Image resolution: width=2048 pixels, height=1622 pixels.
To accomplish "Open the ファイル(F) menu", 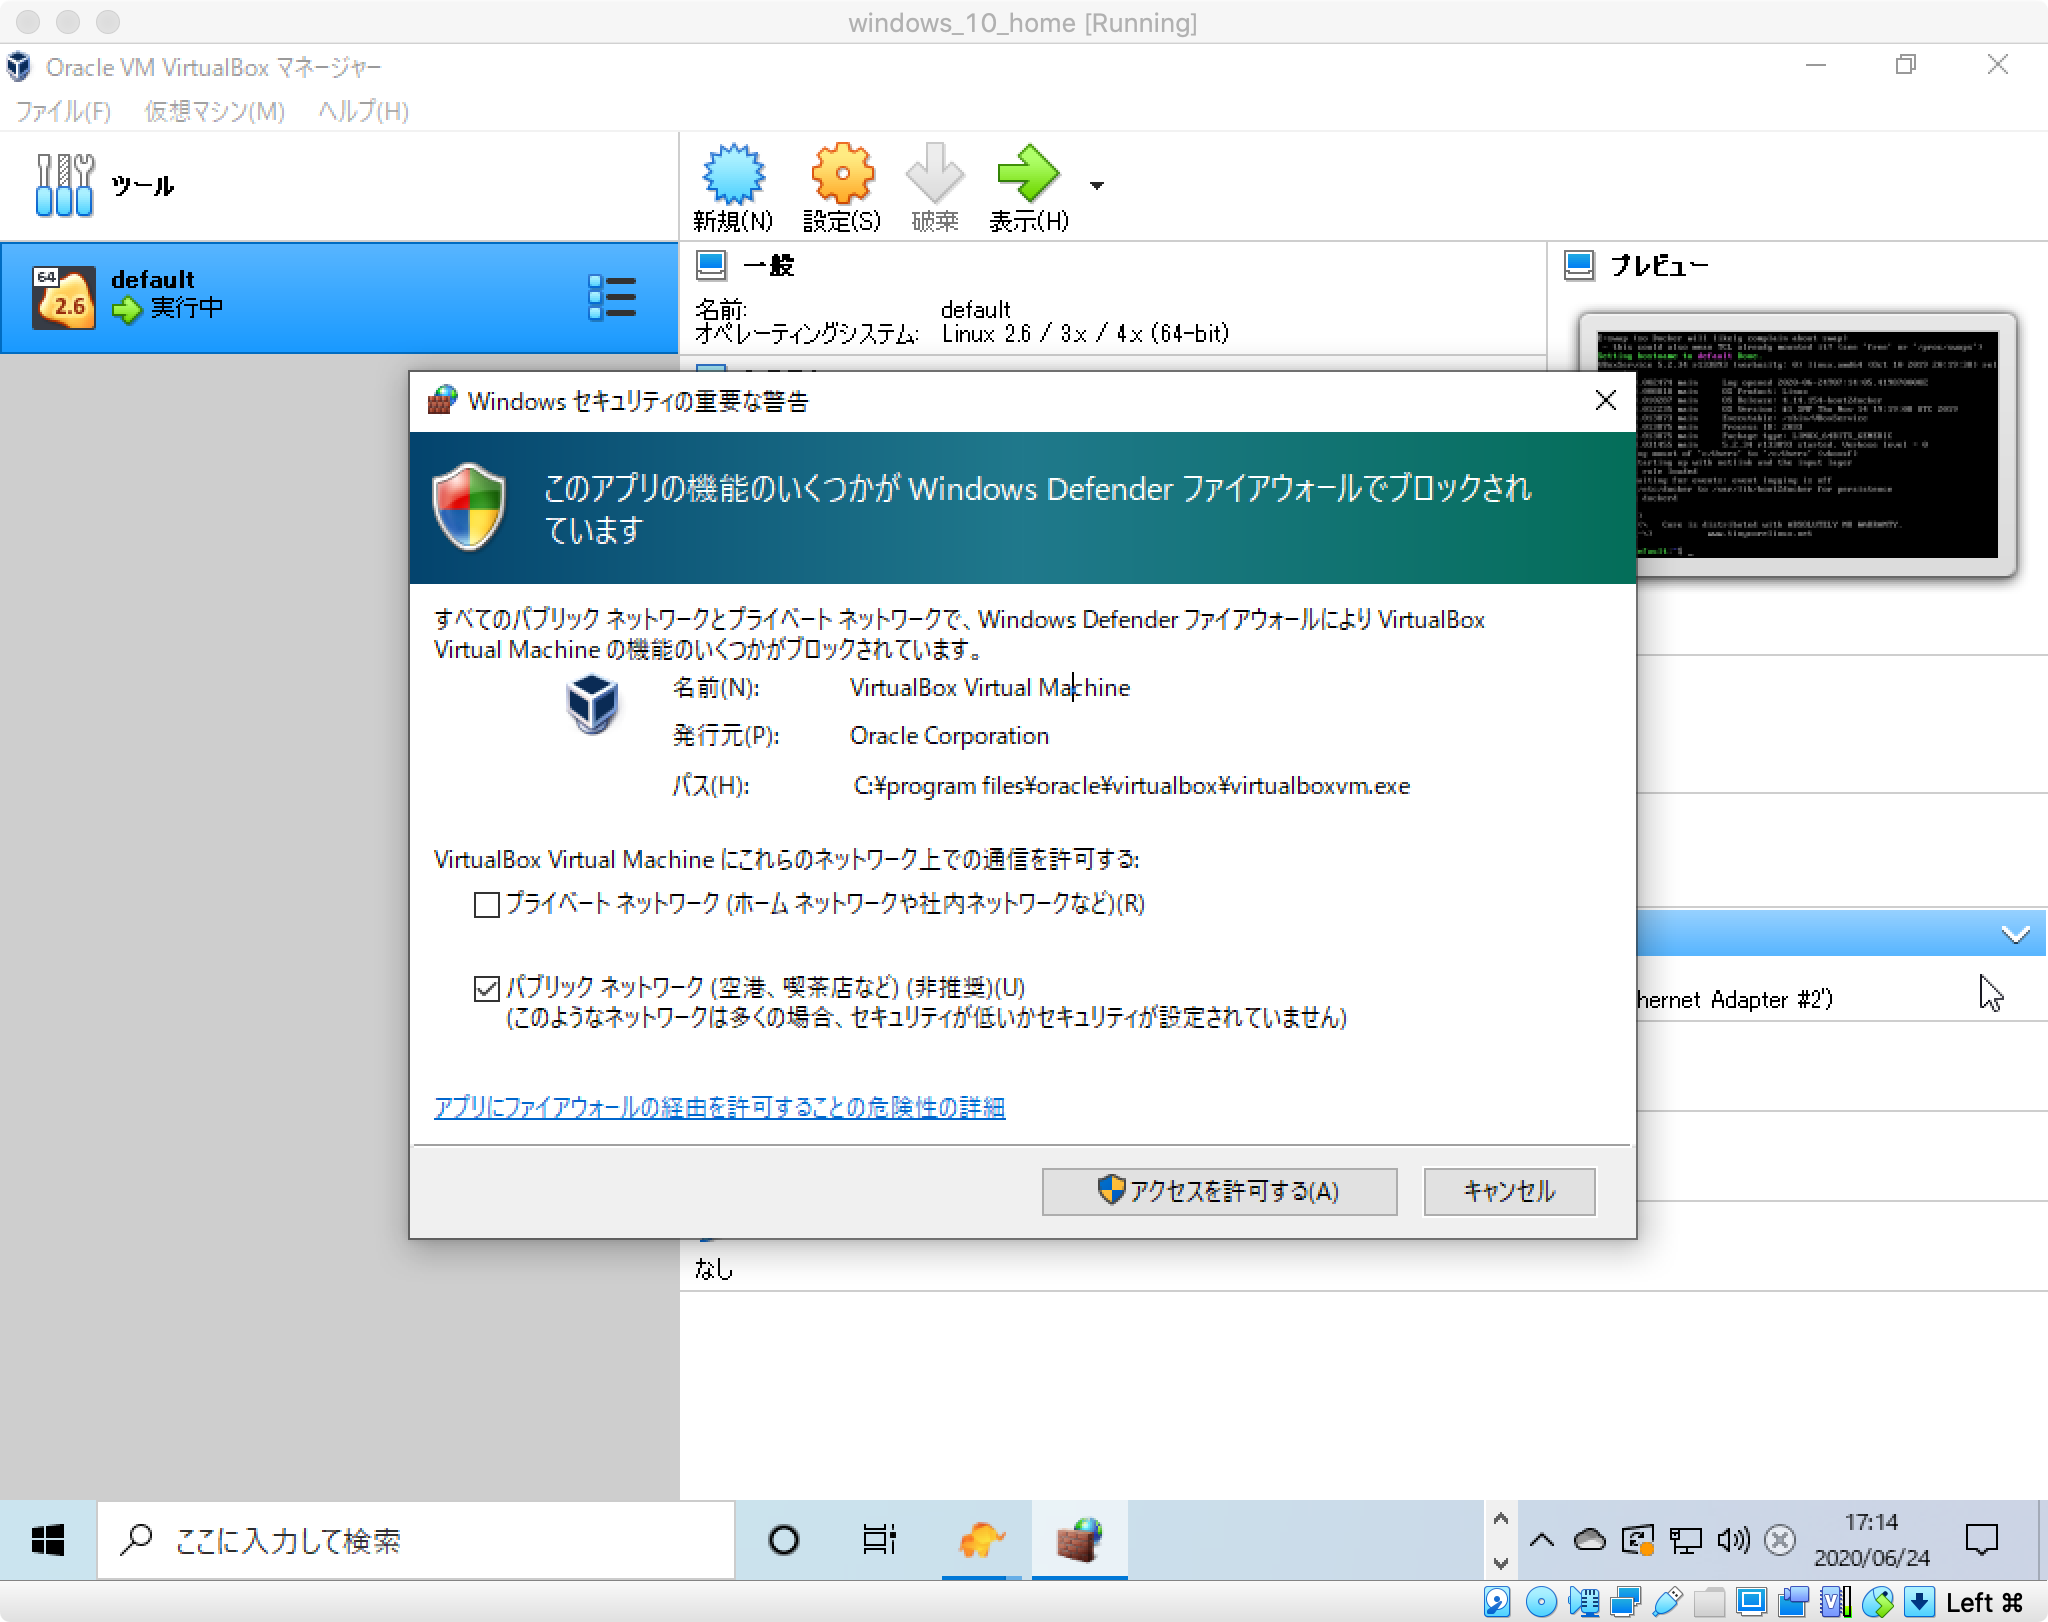I will pos(63,111).
